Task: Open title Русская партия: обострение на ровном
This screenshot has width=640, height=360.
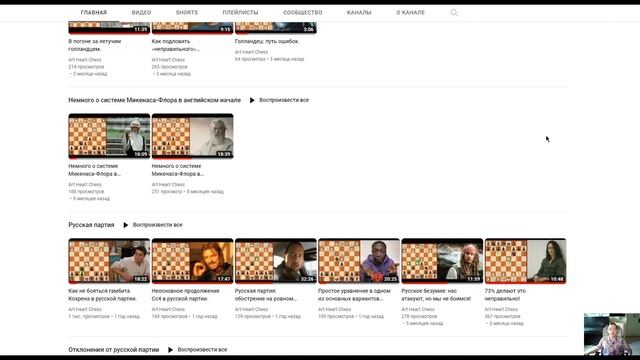Action: (x=266, y=295)
